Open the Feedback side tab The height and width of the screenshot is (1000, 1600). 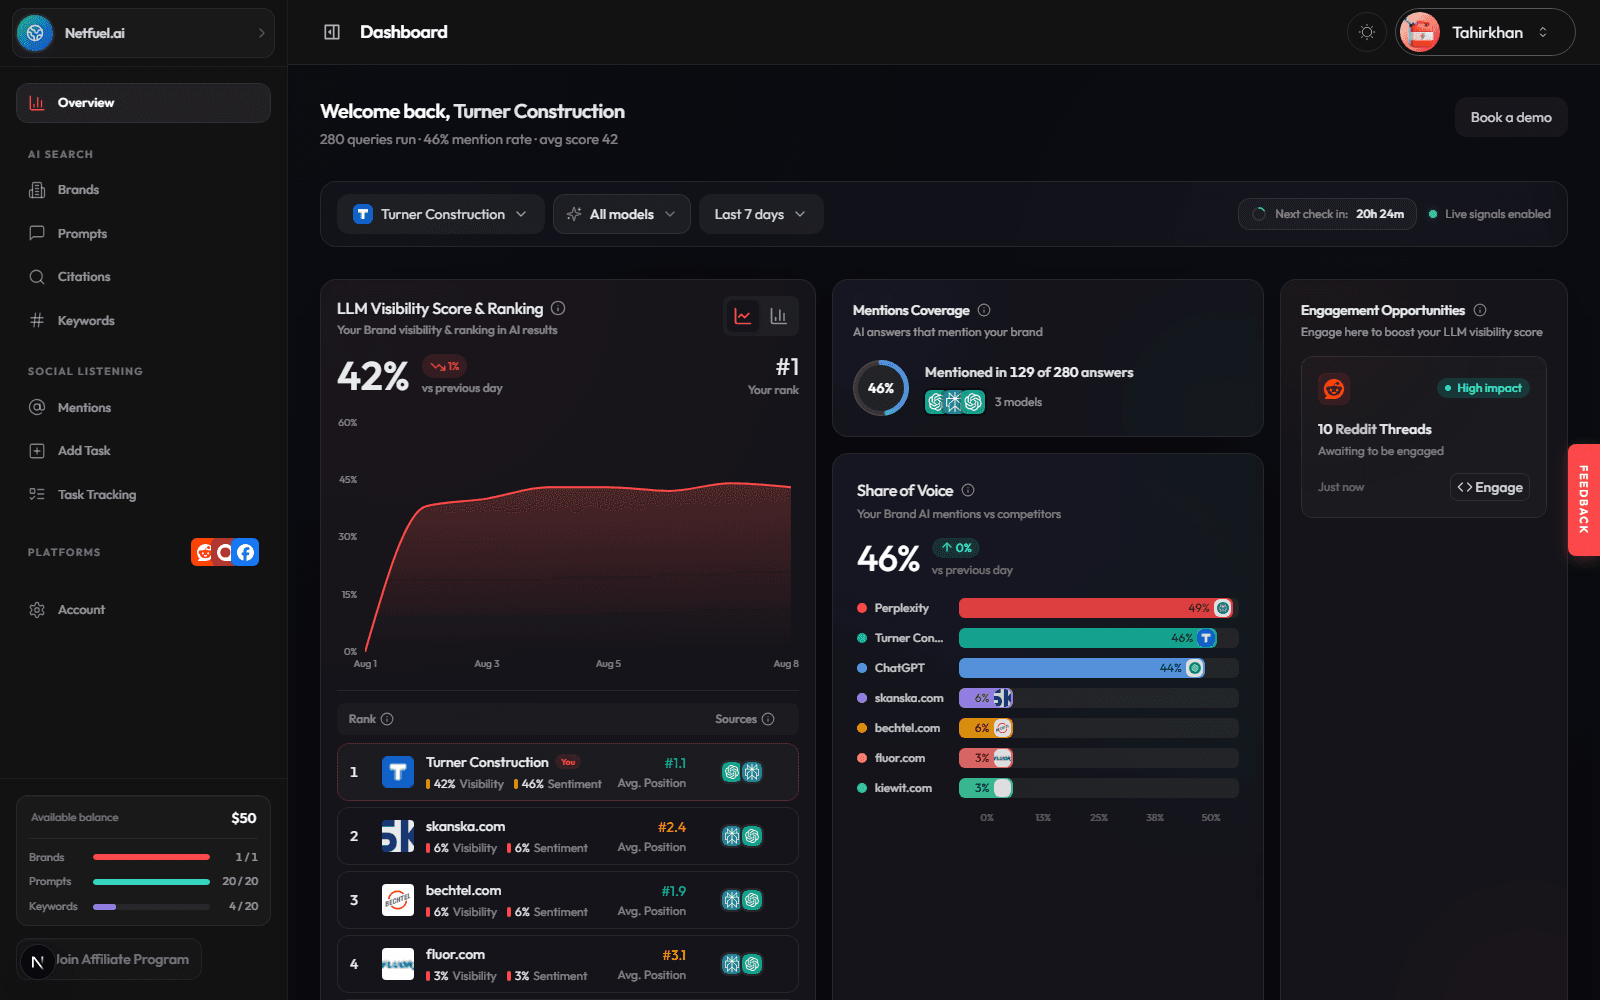point(1584,499)
